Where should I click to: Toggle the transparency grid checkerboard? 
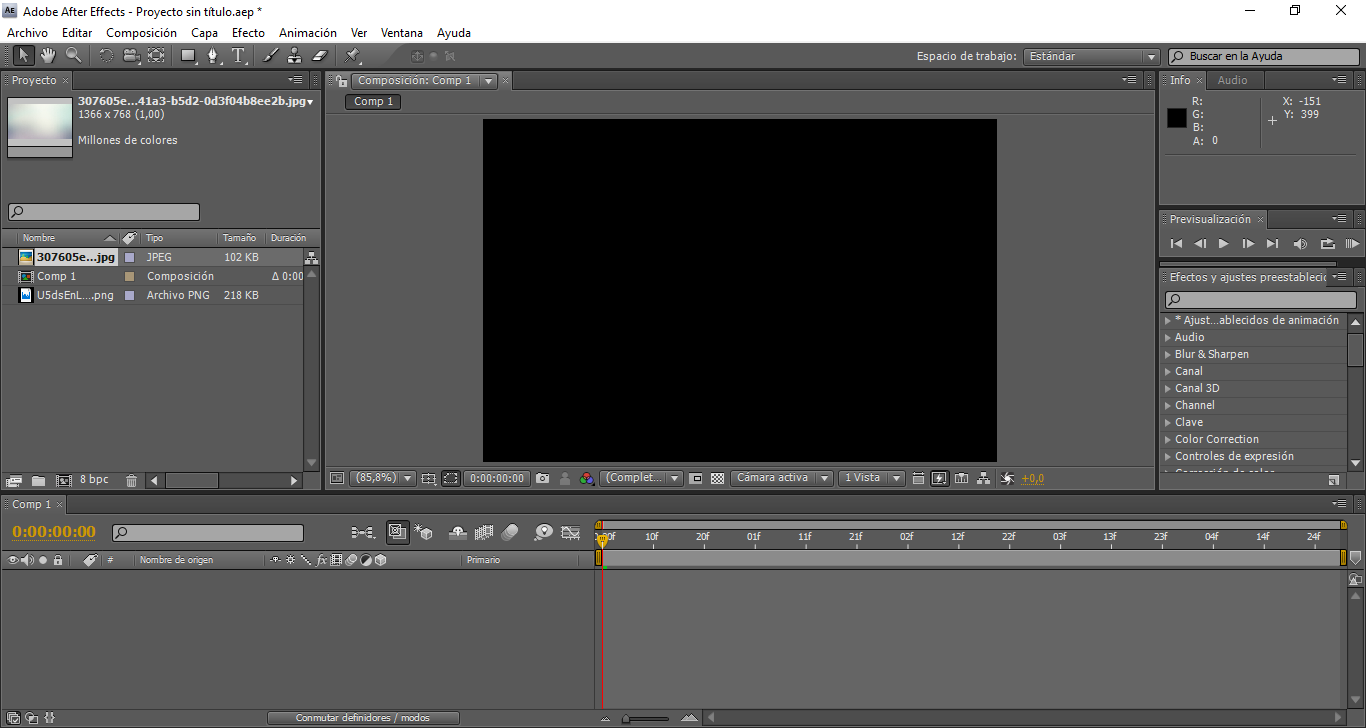717,479
